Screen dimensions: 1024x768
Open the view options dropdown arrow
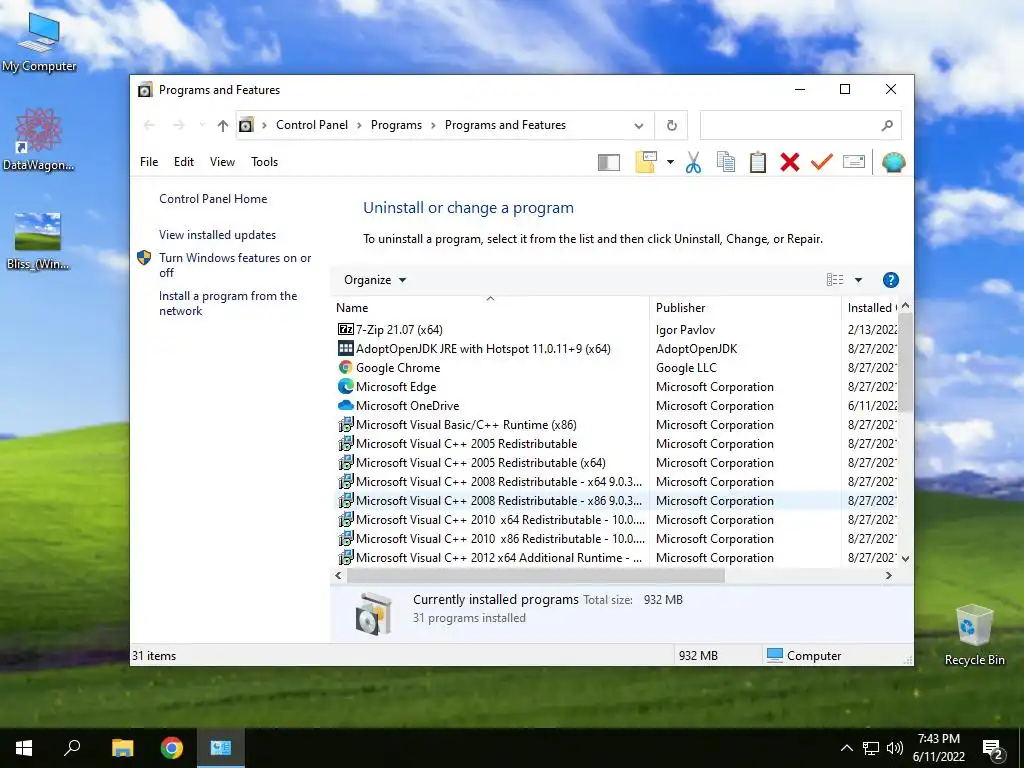pos(858,280)
